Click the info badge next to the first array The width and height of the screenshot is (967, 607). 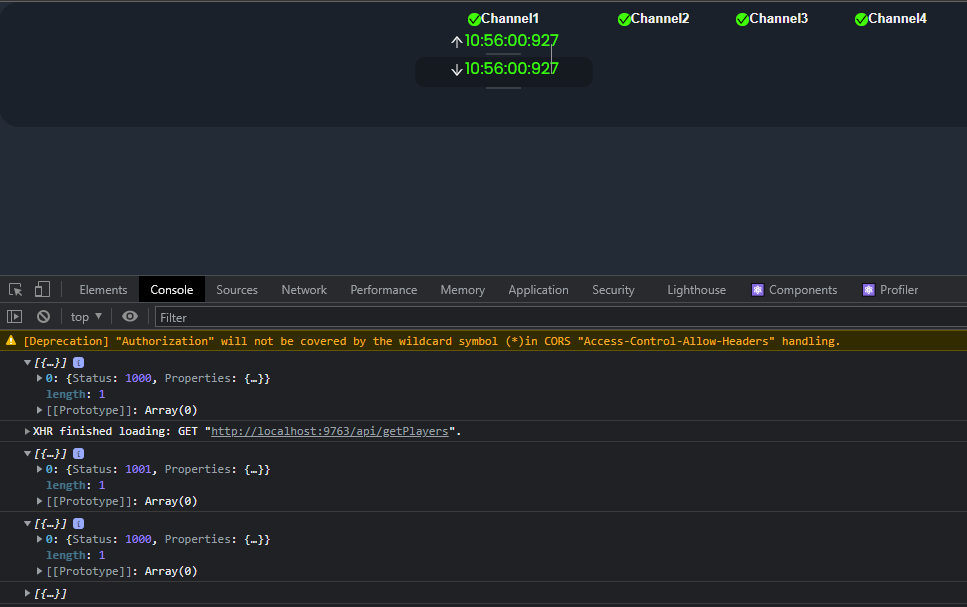pyautogui.click(x=79, y=363)
